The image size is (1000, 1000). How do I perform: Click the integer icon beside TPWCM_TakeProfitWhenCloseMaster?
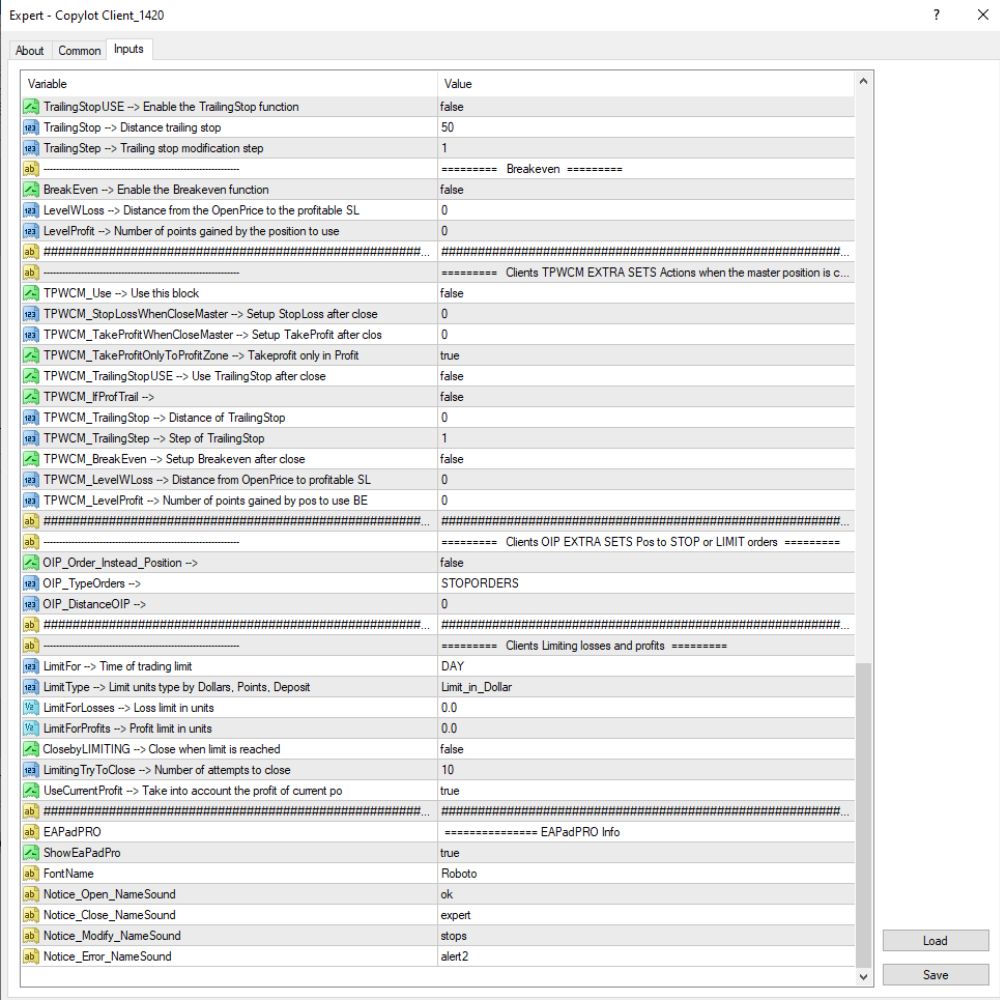(x=31, y=335)
